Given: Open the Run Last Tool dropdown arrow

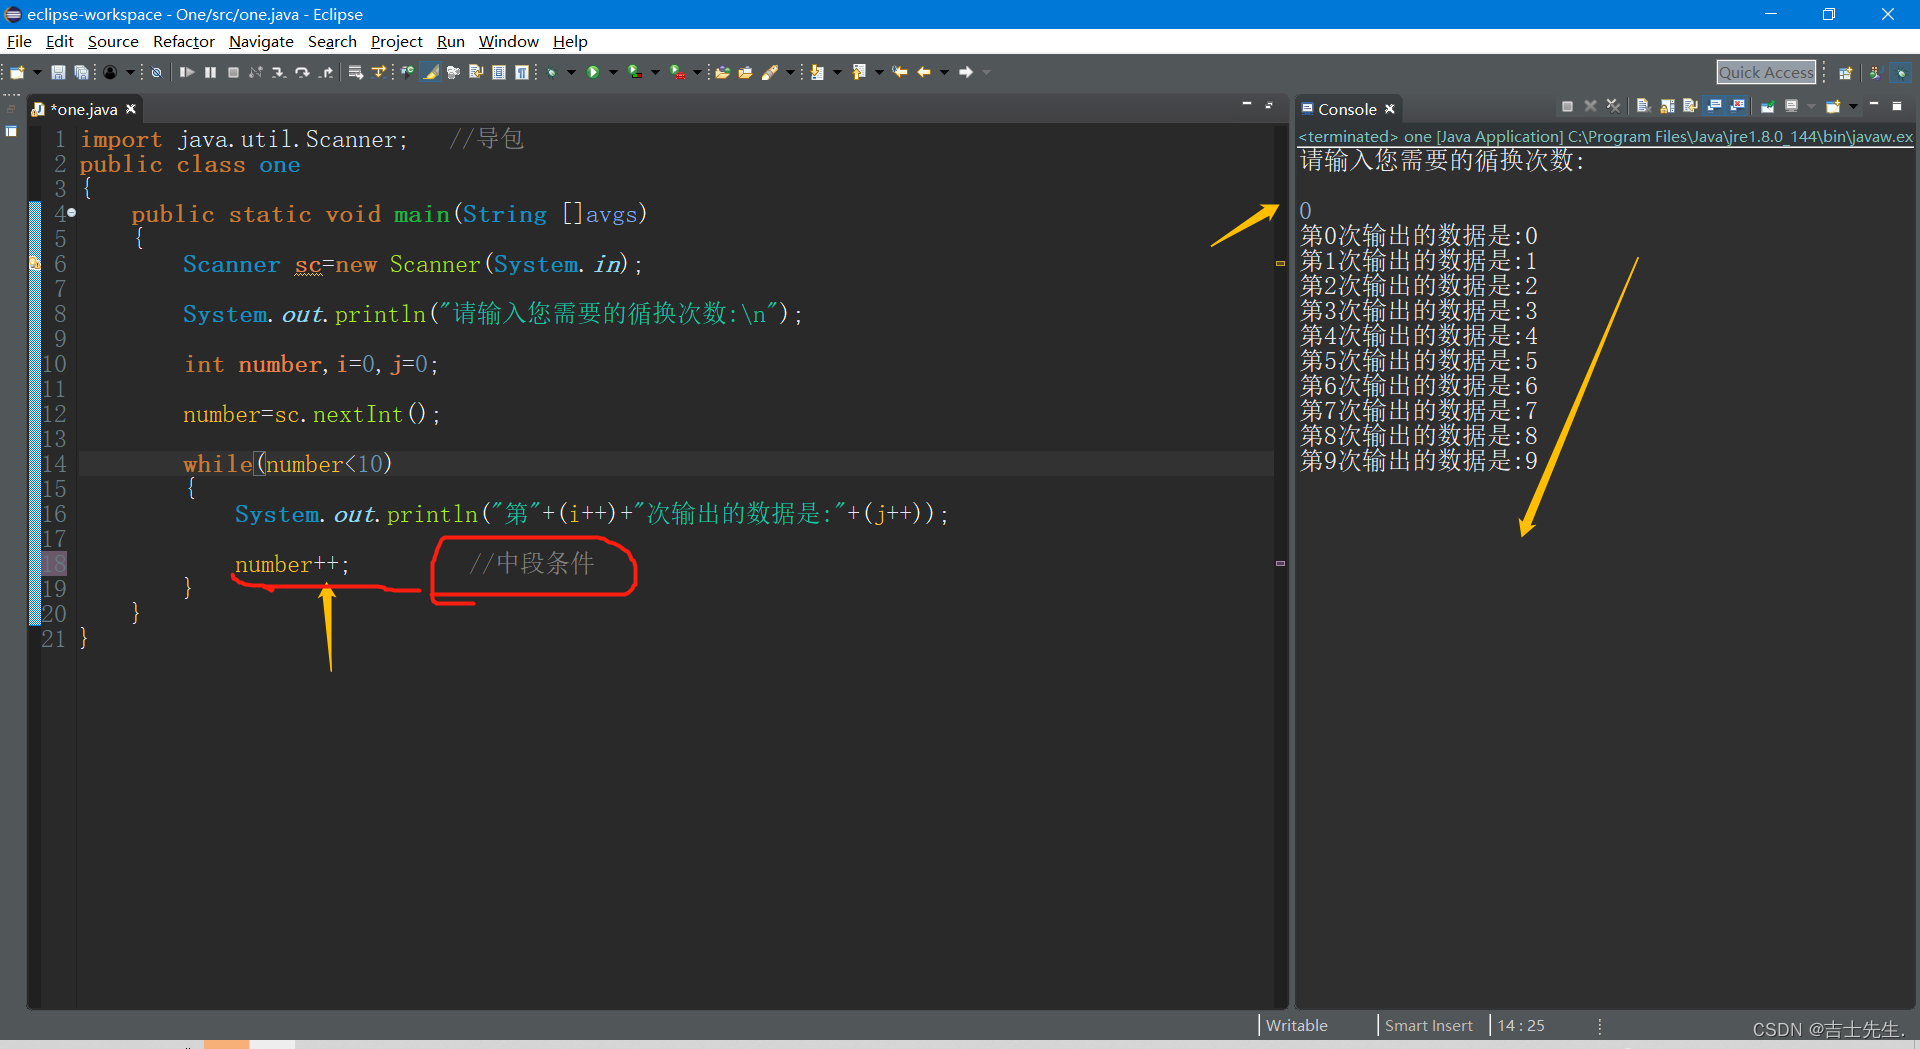Looking at the screenshot, I should coord(697,72).
